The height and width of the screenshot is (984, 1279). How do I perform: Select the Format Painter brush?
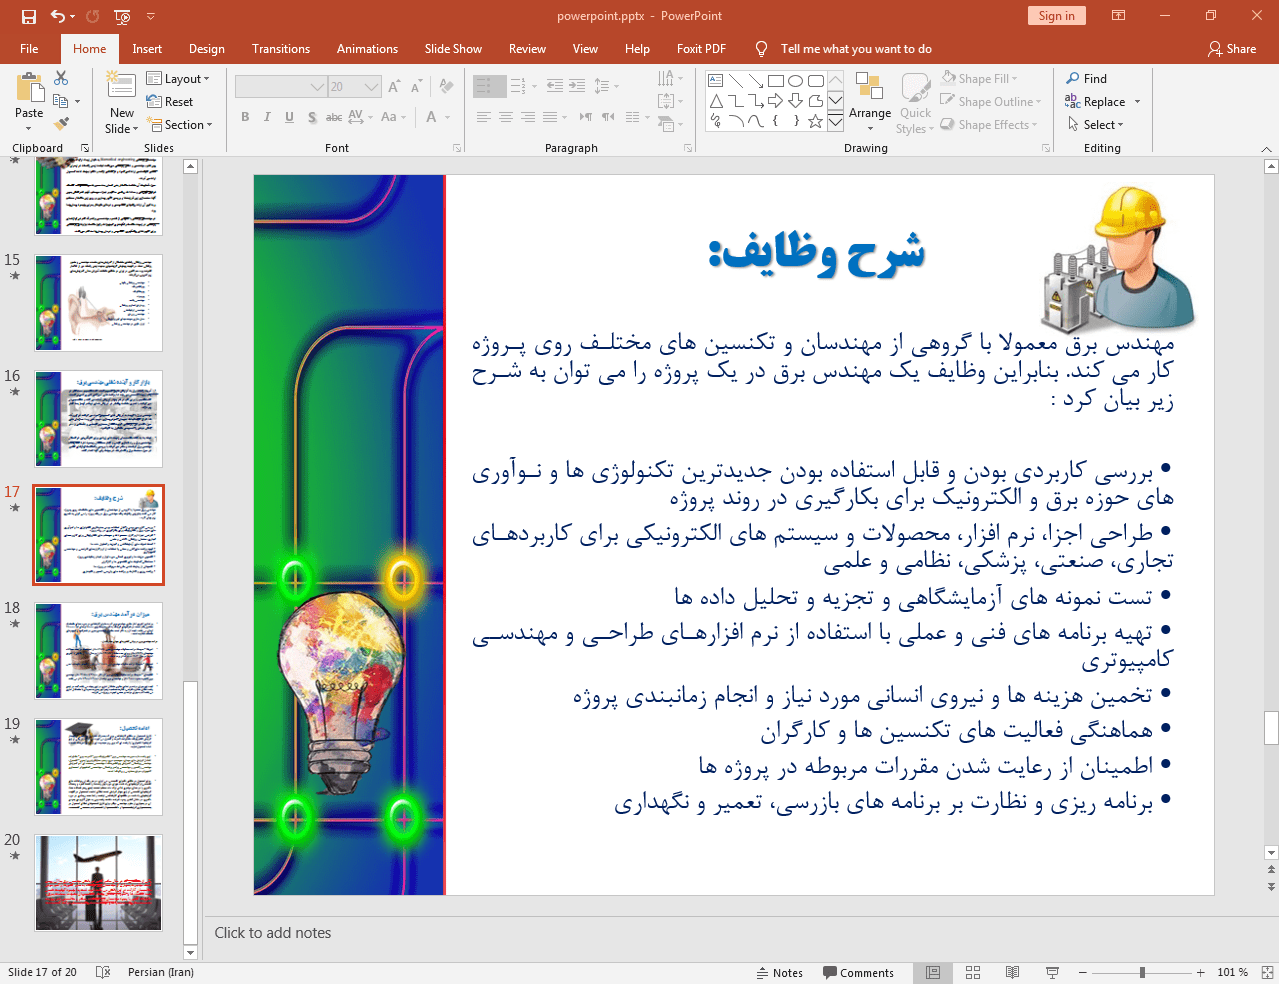(61, 124)
